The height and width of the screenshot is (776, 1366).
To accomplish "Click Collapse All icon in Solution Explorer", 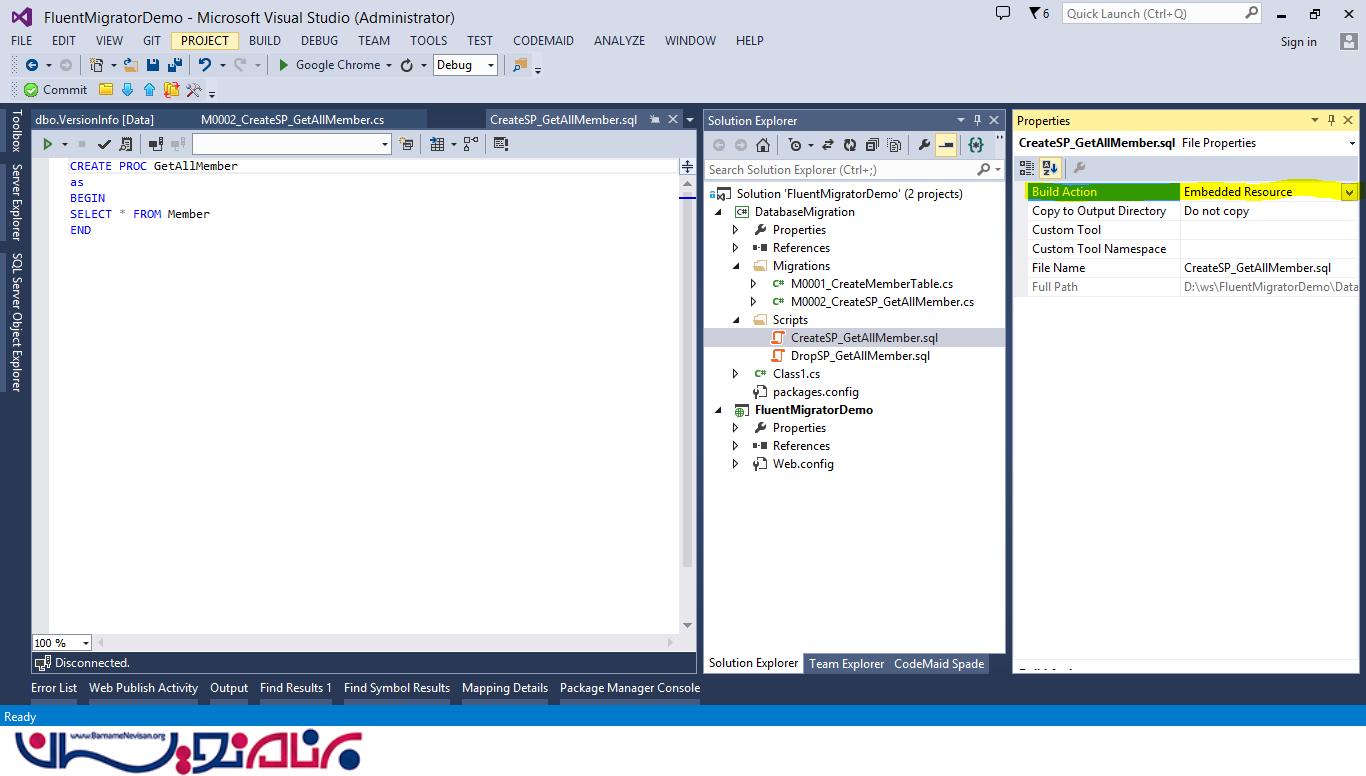I will point(872,145).
